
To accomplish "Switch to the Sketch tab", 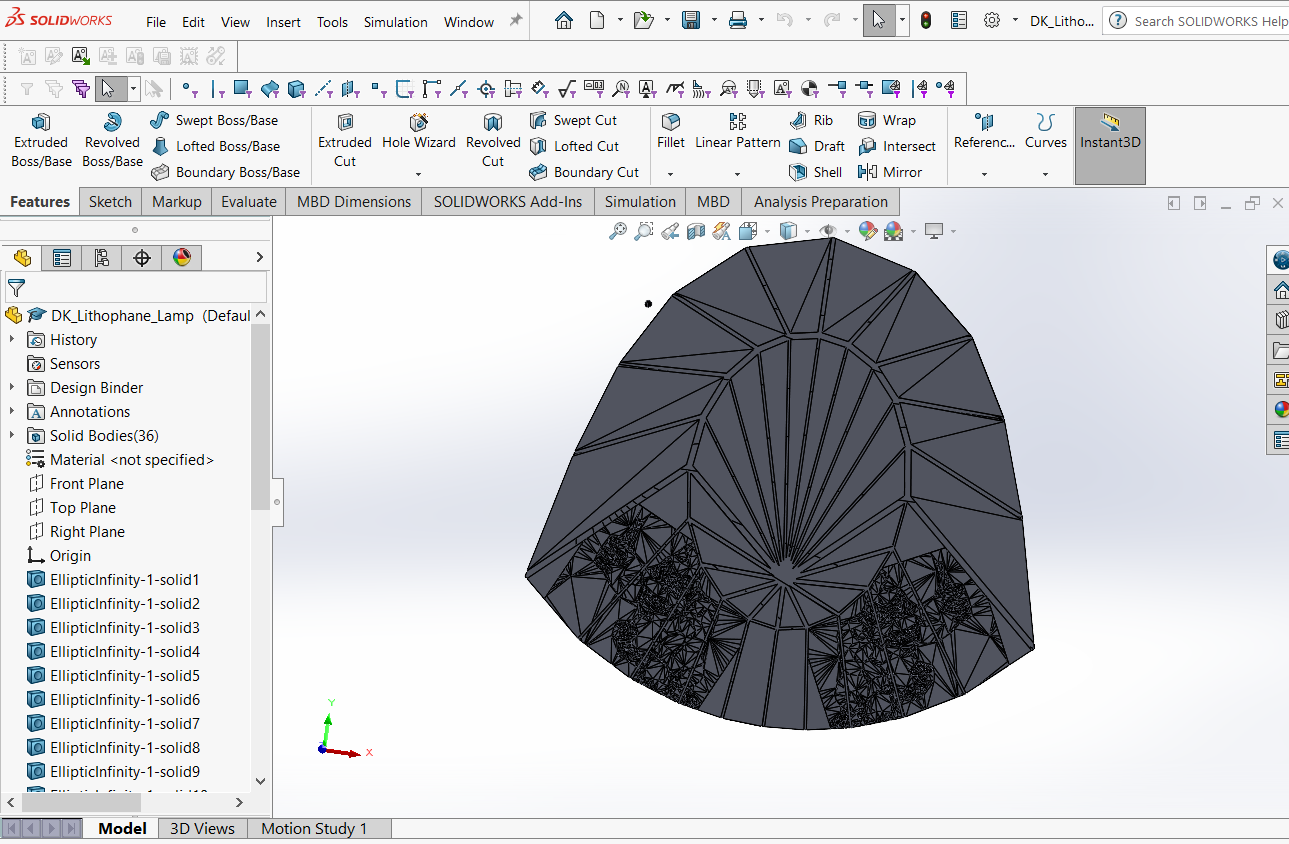I will click(x=110, y=201).
